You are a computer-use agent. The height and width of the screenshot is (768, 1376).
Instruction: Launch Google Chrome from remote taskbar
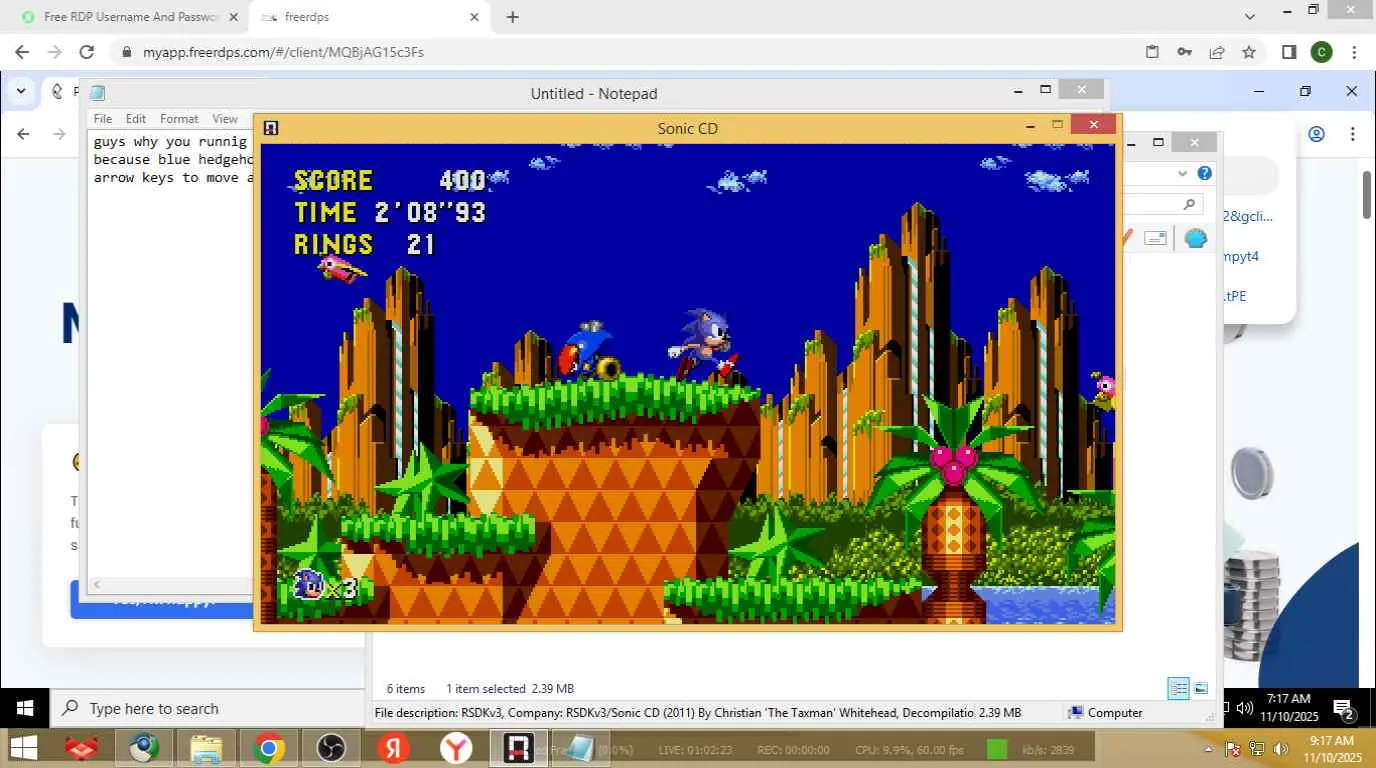268,748
